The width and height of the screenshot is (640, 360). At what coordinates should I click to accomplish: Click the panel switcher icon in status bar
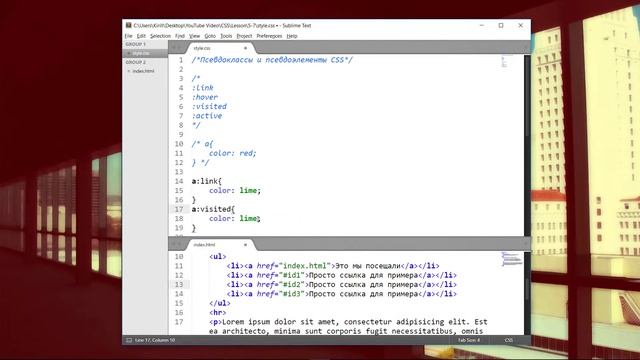[x=129, y=340]
